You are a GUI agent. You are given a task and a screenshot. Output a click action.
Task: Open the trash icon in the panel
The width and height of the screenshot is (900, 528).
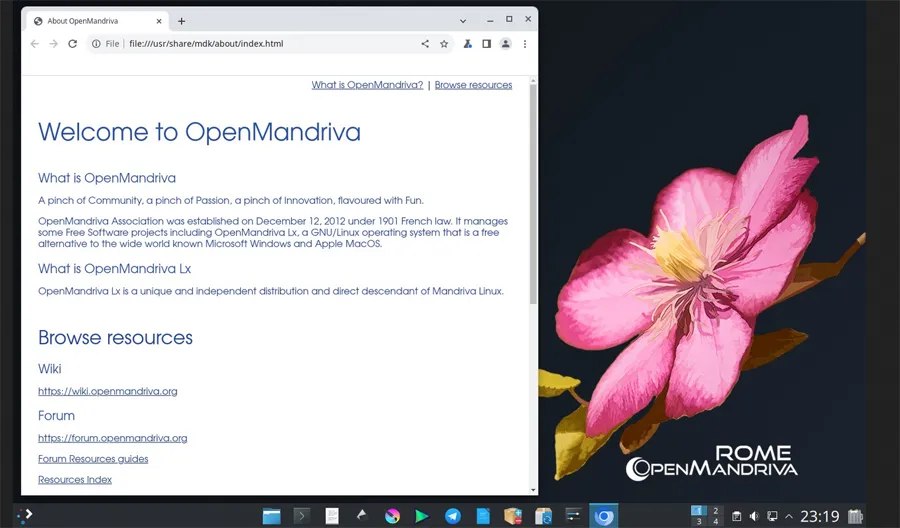pyautogui.click(x=855, y=517)
